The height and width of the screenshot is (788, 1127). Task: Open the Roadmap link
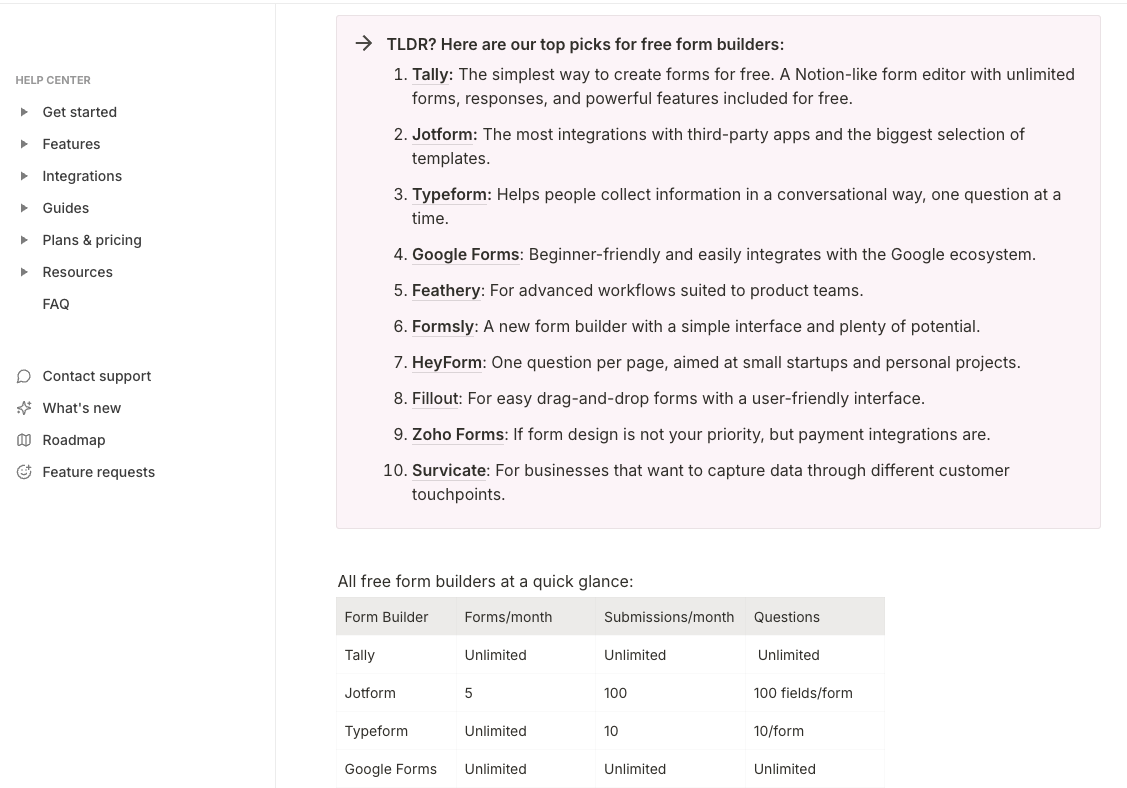point(73,440)
